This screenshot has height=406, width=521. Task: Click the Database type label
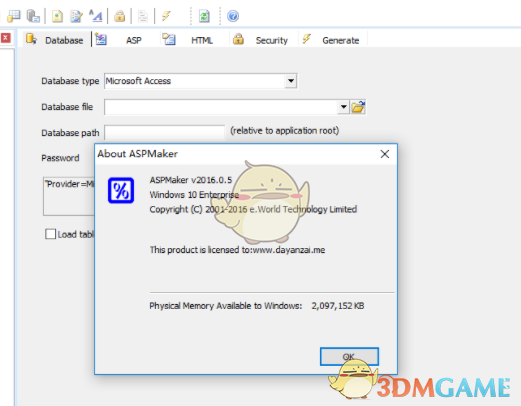(70, 81)
